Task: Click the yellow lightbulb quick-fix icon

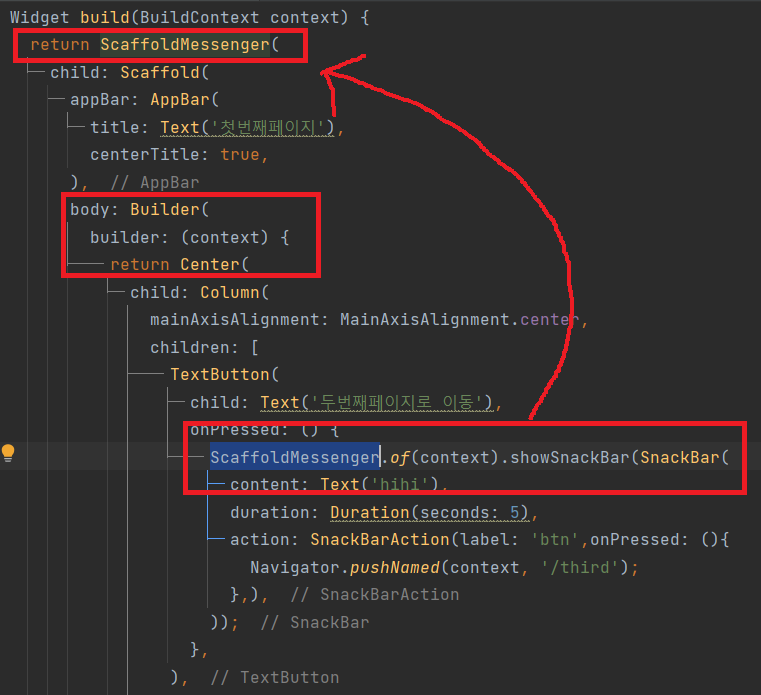Action: tap(8, 453)
